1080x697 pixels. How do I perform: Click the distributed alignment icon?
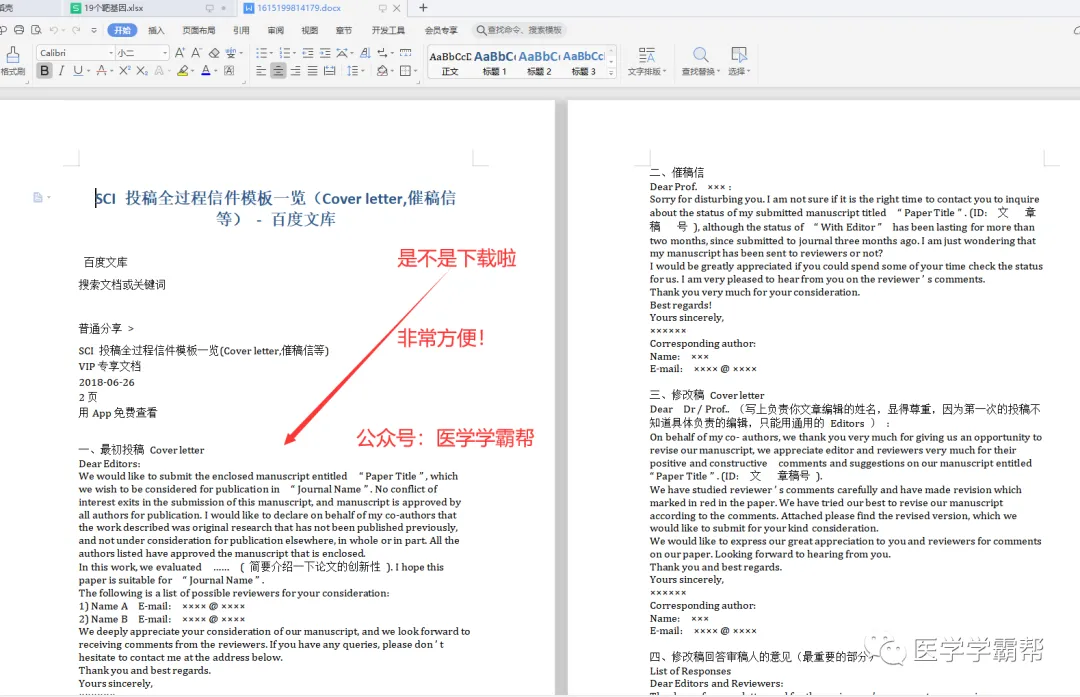pos(330,70)
